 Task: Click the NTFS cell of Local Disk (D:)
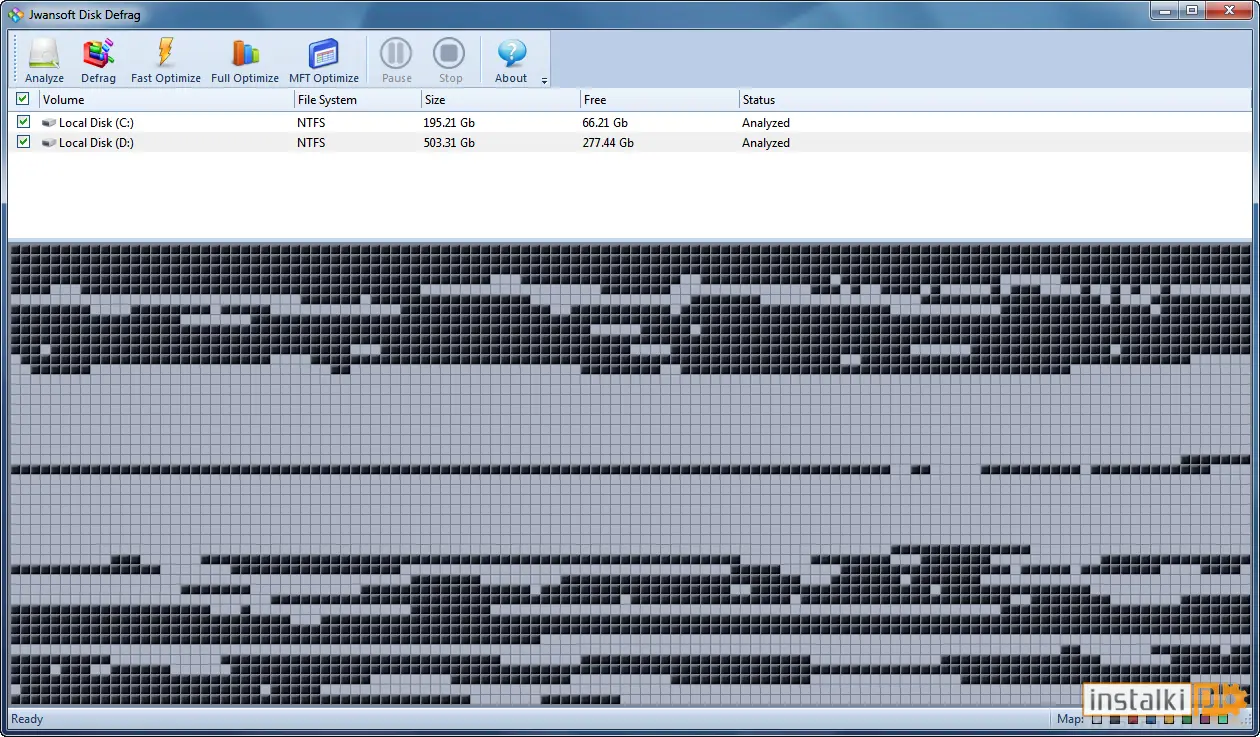click(311, 143)
